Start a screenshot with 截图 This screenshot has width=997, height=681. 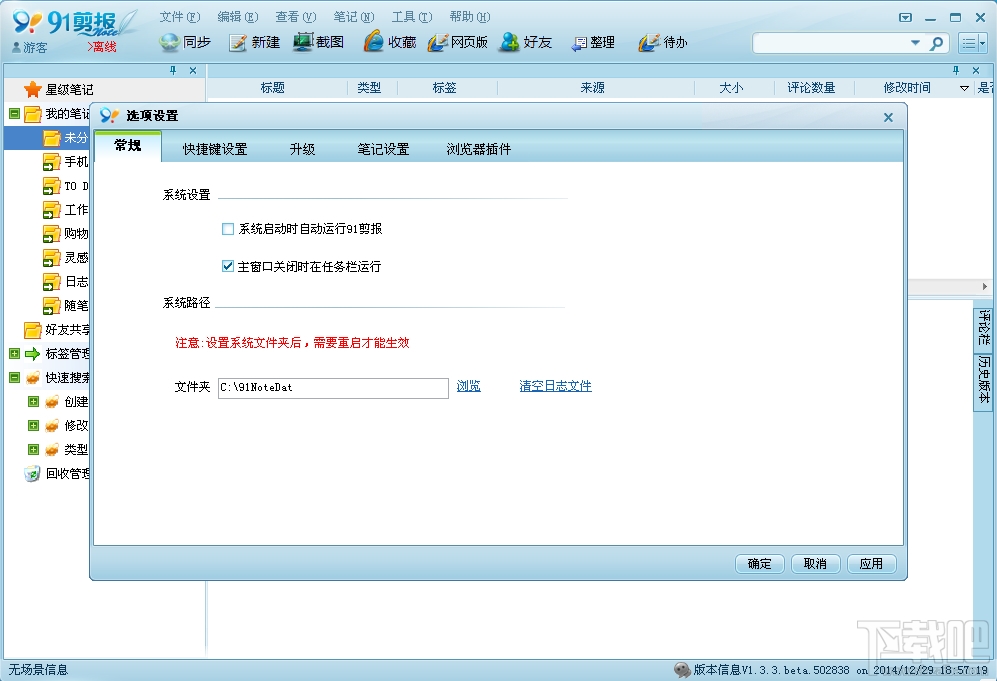pos(319,42)
